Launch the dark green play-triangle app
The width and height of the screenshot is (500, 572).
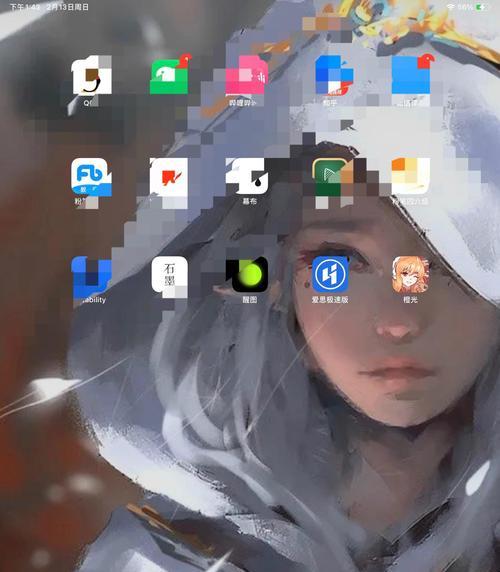[330, 177]
